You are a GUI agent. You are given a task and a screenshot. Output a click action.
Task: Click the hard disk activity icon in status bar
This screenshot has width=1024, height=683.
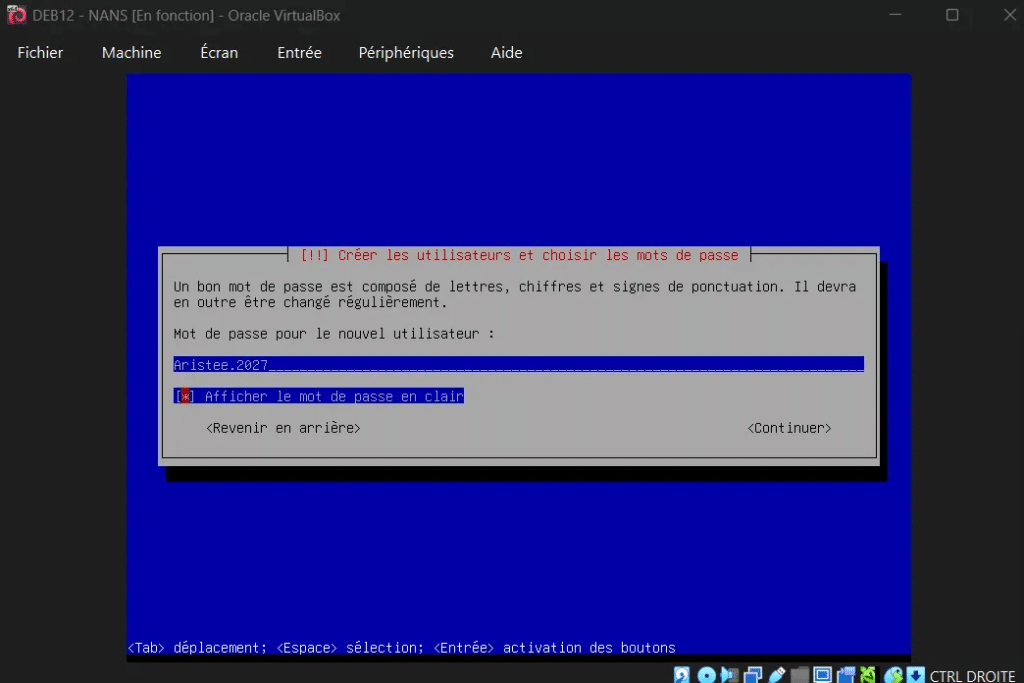[x=682, y=675]
